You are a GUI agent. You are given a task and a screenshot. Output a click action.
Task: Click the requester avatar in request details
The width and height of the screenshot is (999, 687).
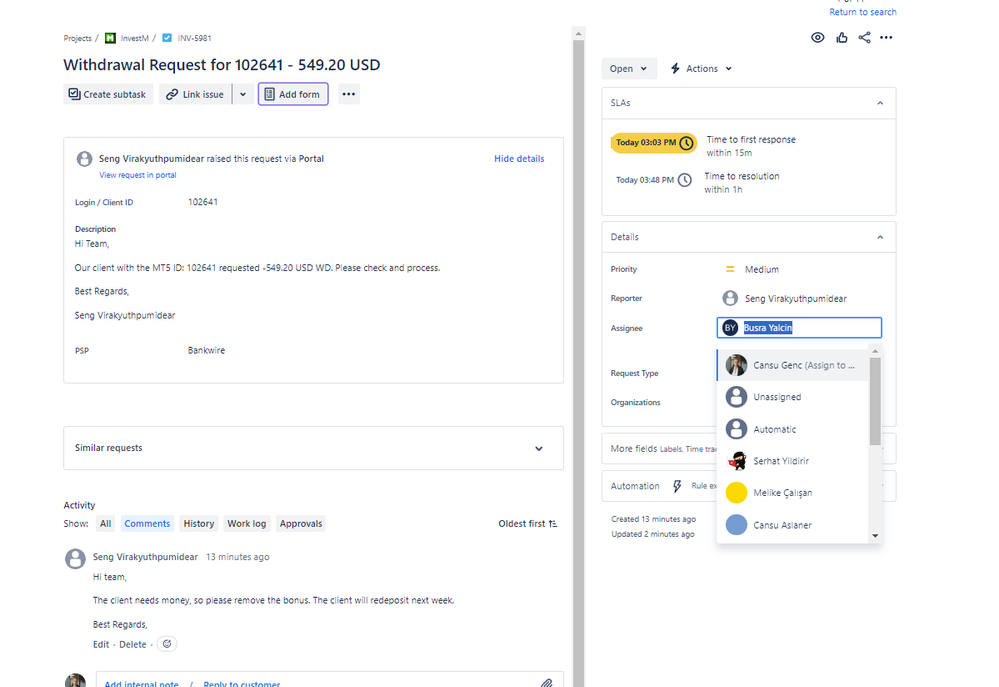point(84,159)
